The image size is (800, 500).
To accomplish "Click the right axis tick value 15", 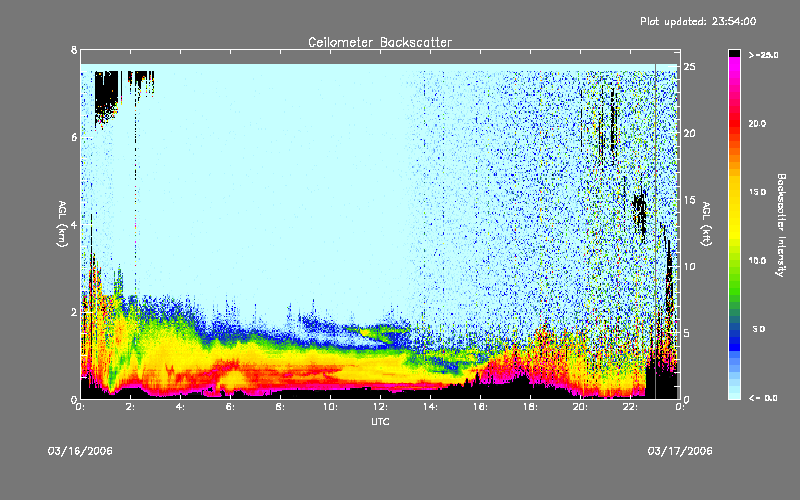I will (x=690, y=200).
